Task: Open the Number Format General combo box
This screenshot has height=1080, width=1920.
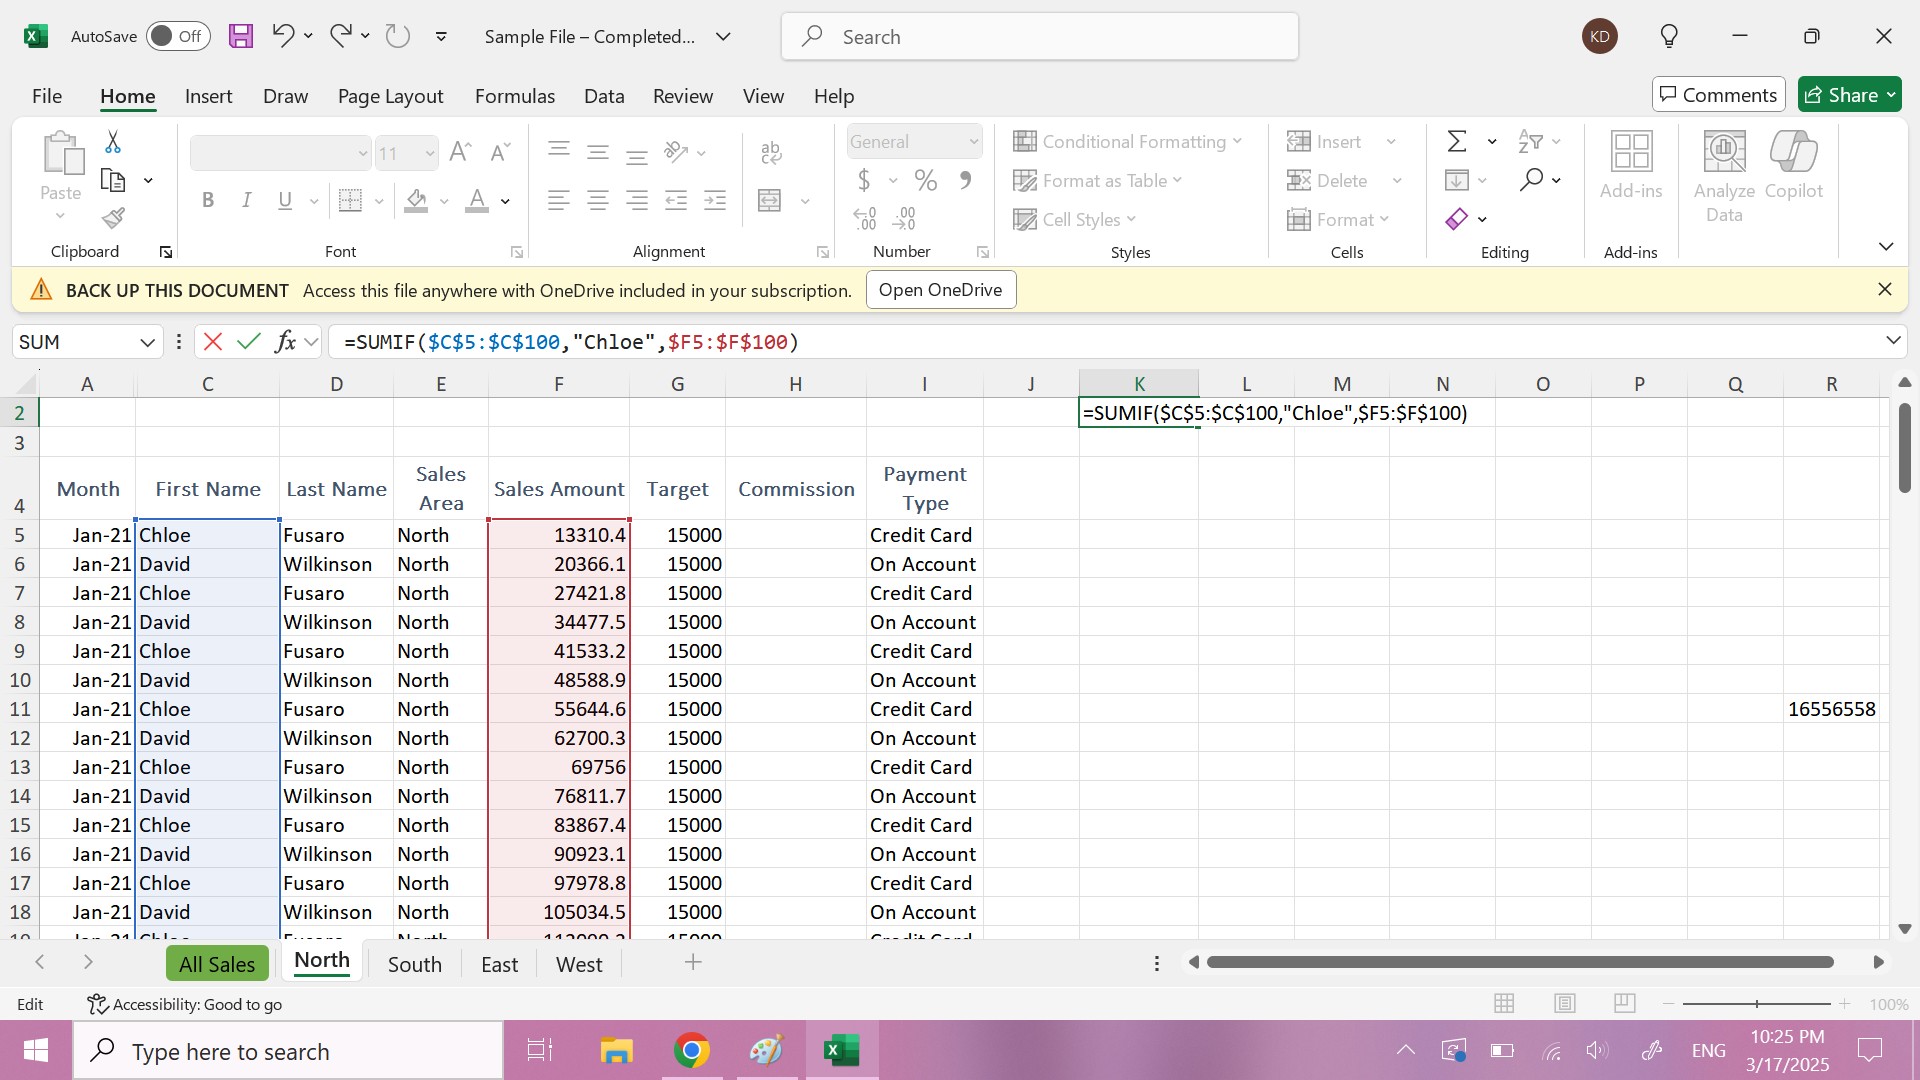Action: pos(914,142)
